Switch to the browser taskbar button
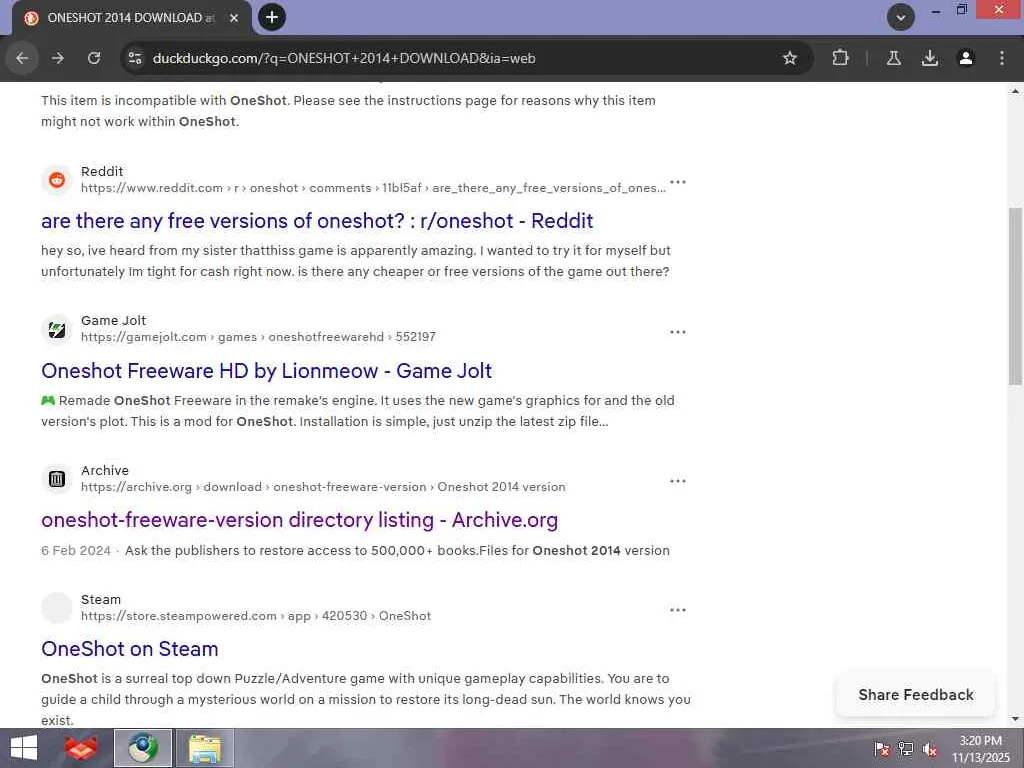 [143, 748]
